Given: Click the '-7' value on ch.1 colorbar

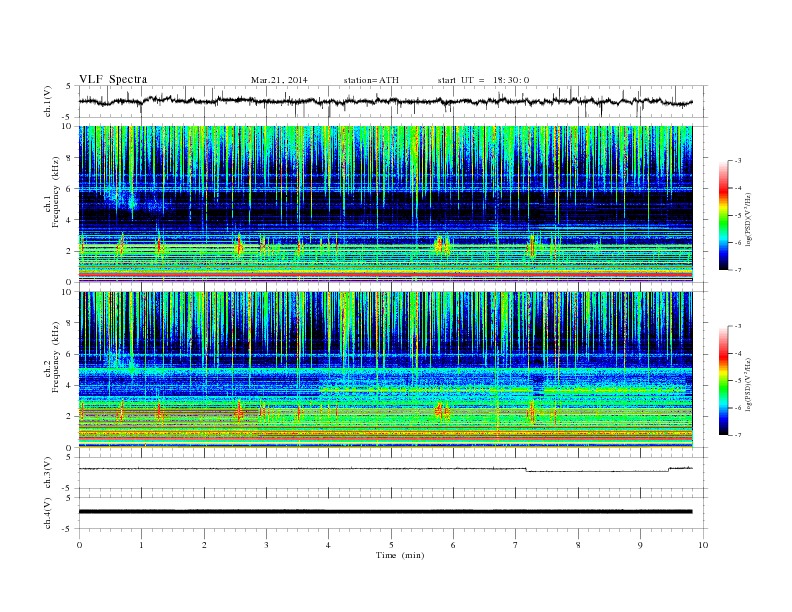Looking at the screenshot, I should pyautogui.click(x=738, y=270).
